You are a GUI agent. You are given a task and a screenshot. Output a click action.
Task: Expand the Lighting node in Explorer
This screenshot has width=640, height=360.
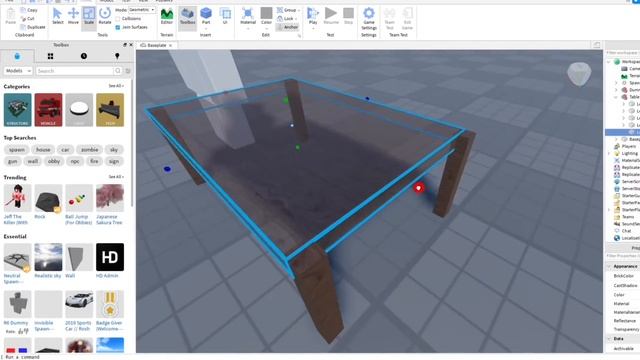coord(609,153)
